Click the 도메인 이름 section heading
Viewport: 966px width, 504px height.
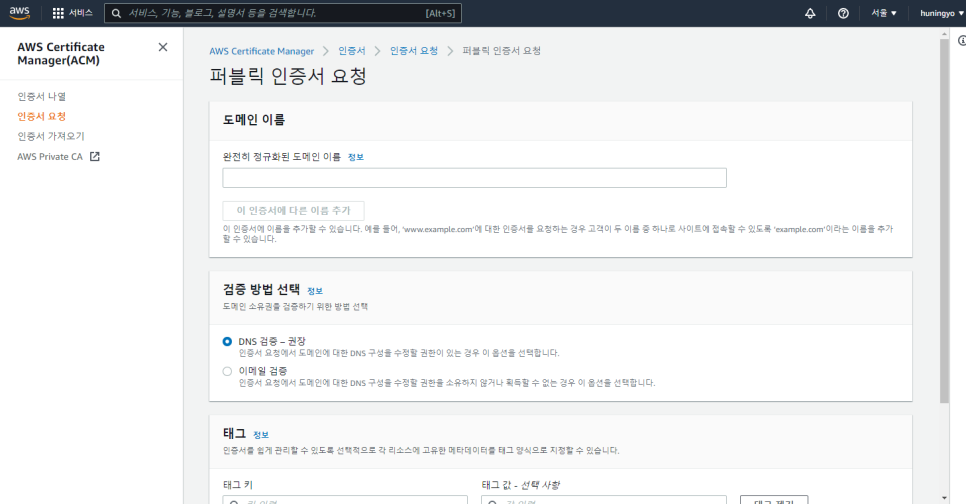[x=254, y=120]
